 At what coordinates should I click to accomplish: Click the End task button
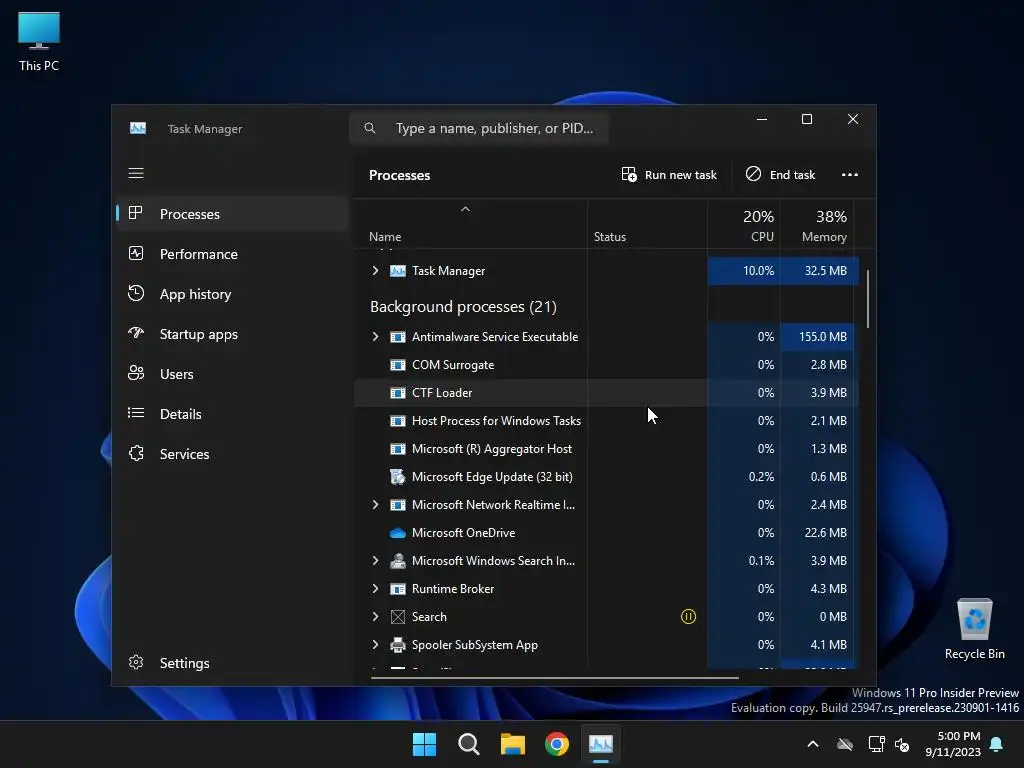780,174
